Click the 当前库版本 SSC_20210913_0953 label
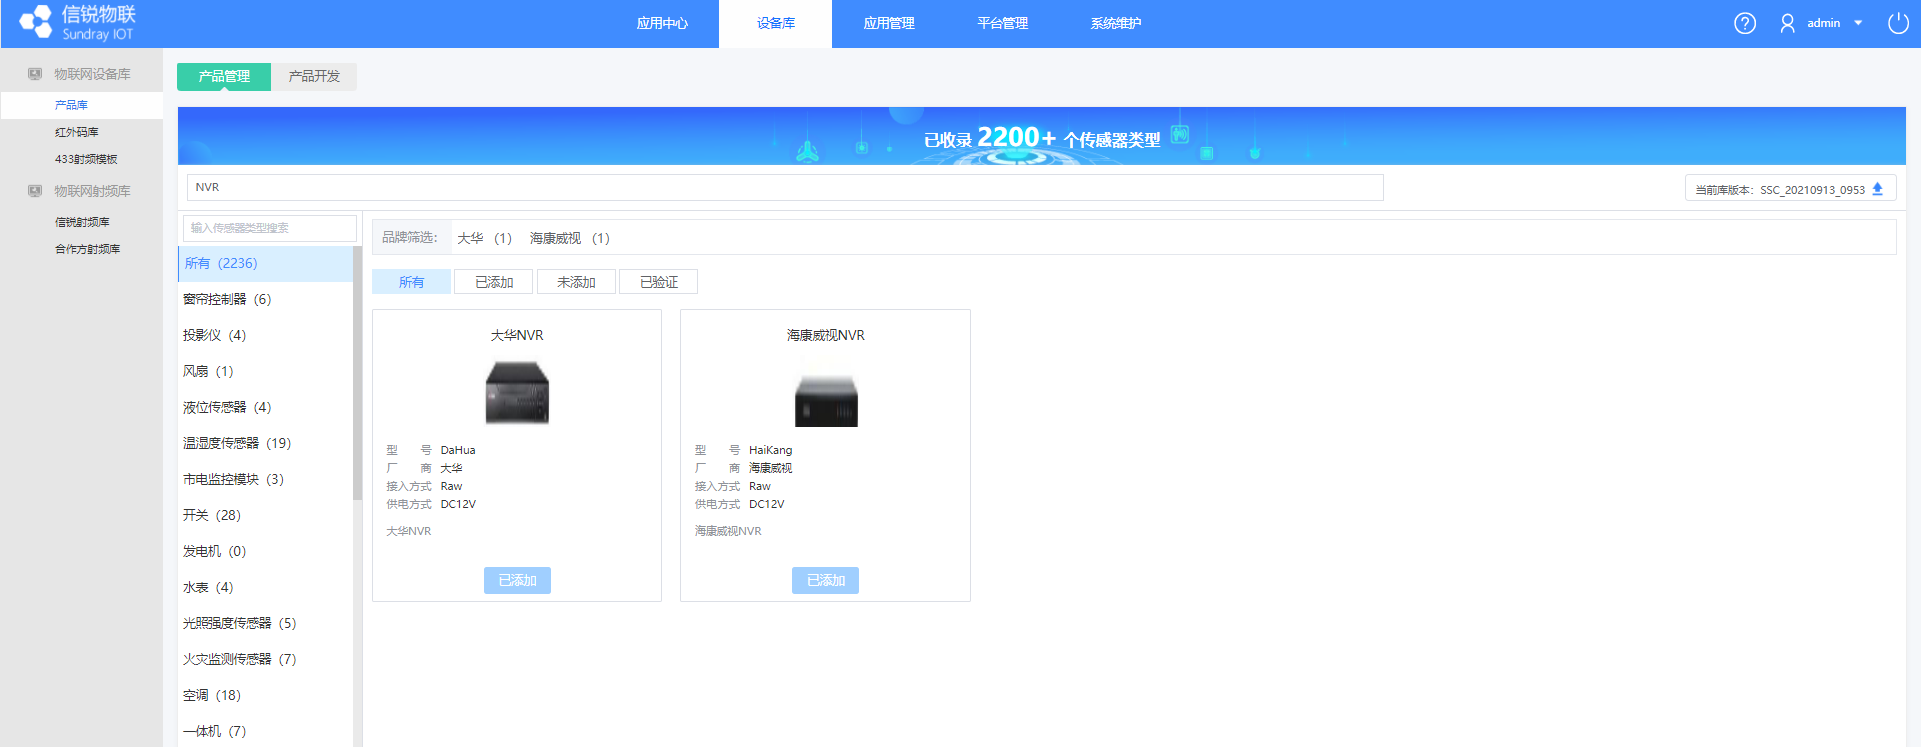Image resolution: width=1921 pixels, height=747 pixels. coord(1779,189)
